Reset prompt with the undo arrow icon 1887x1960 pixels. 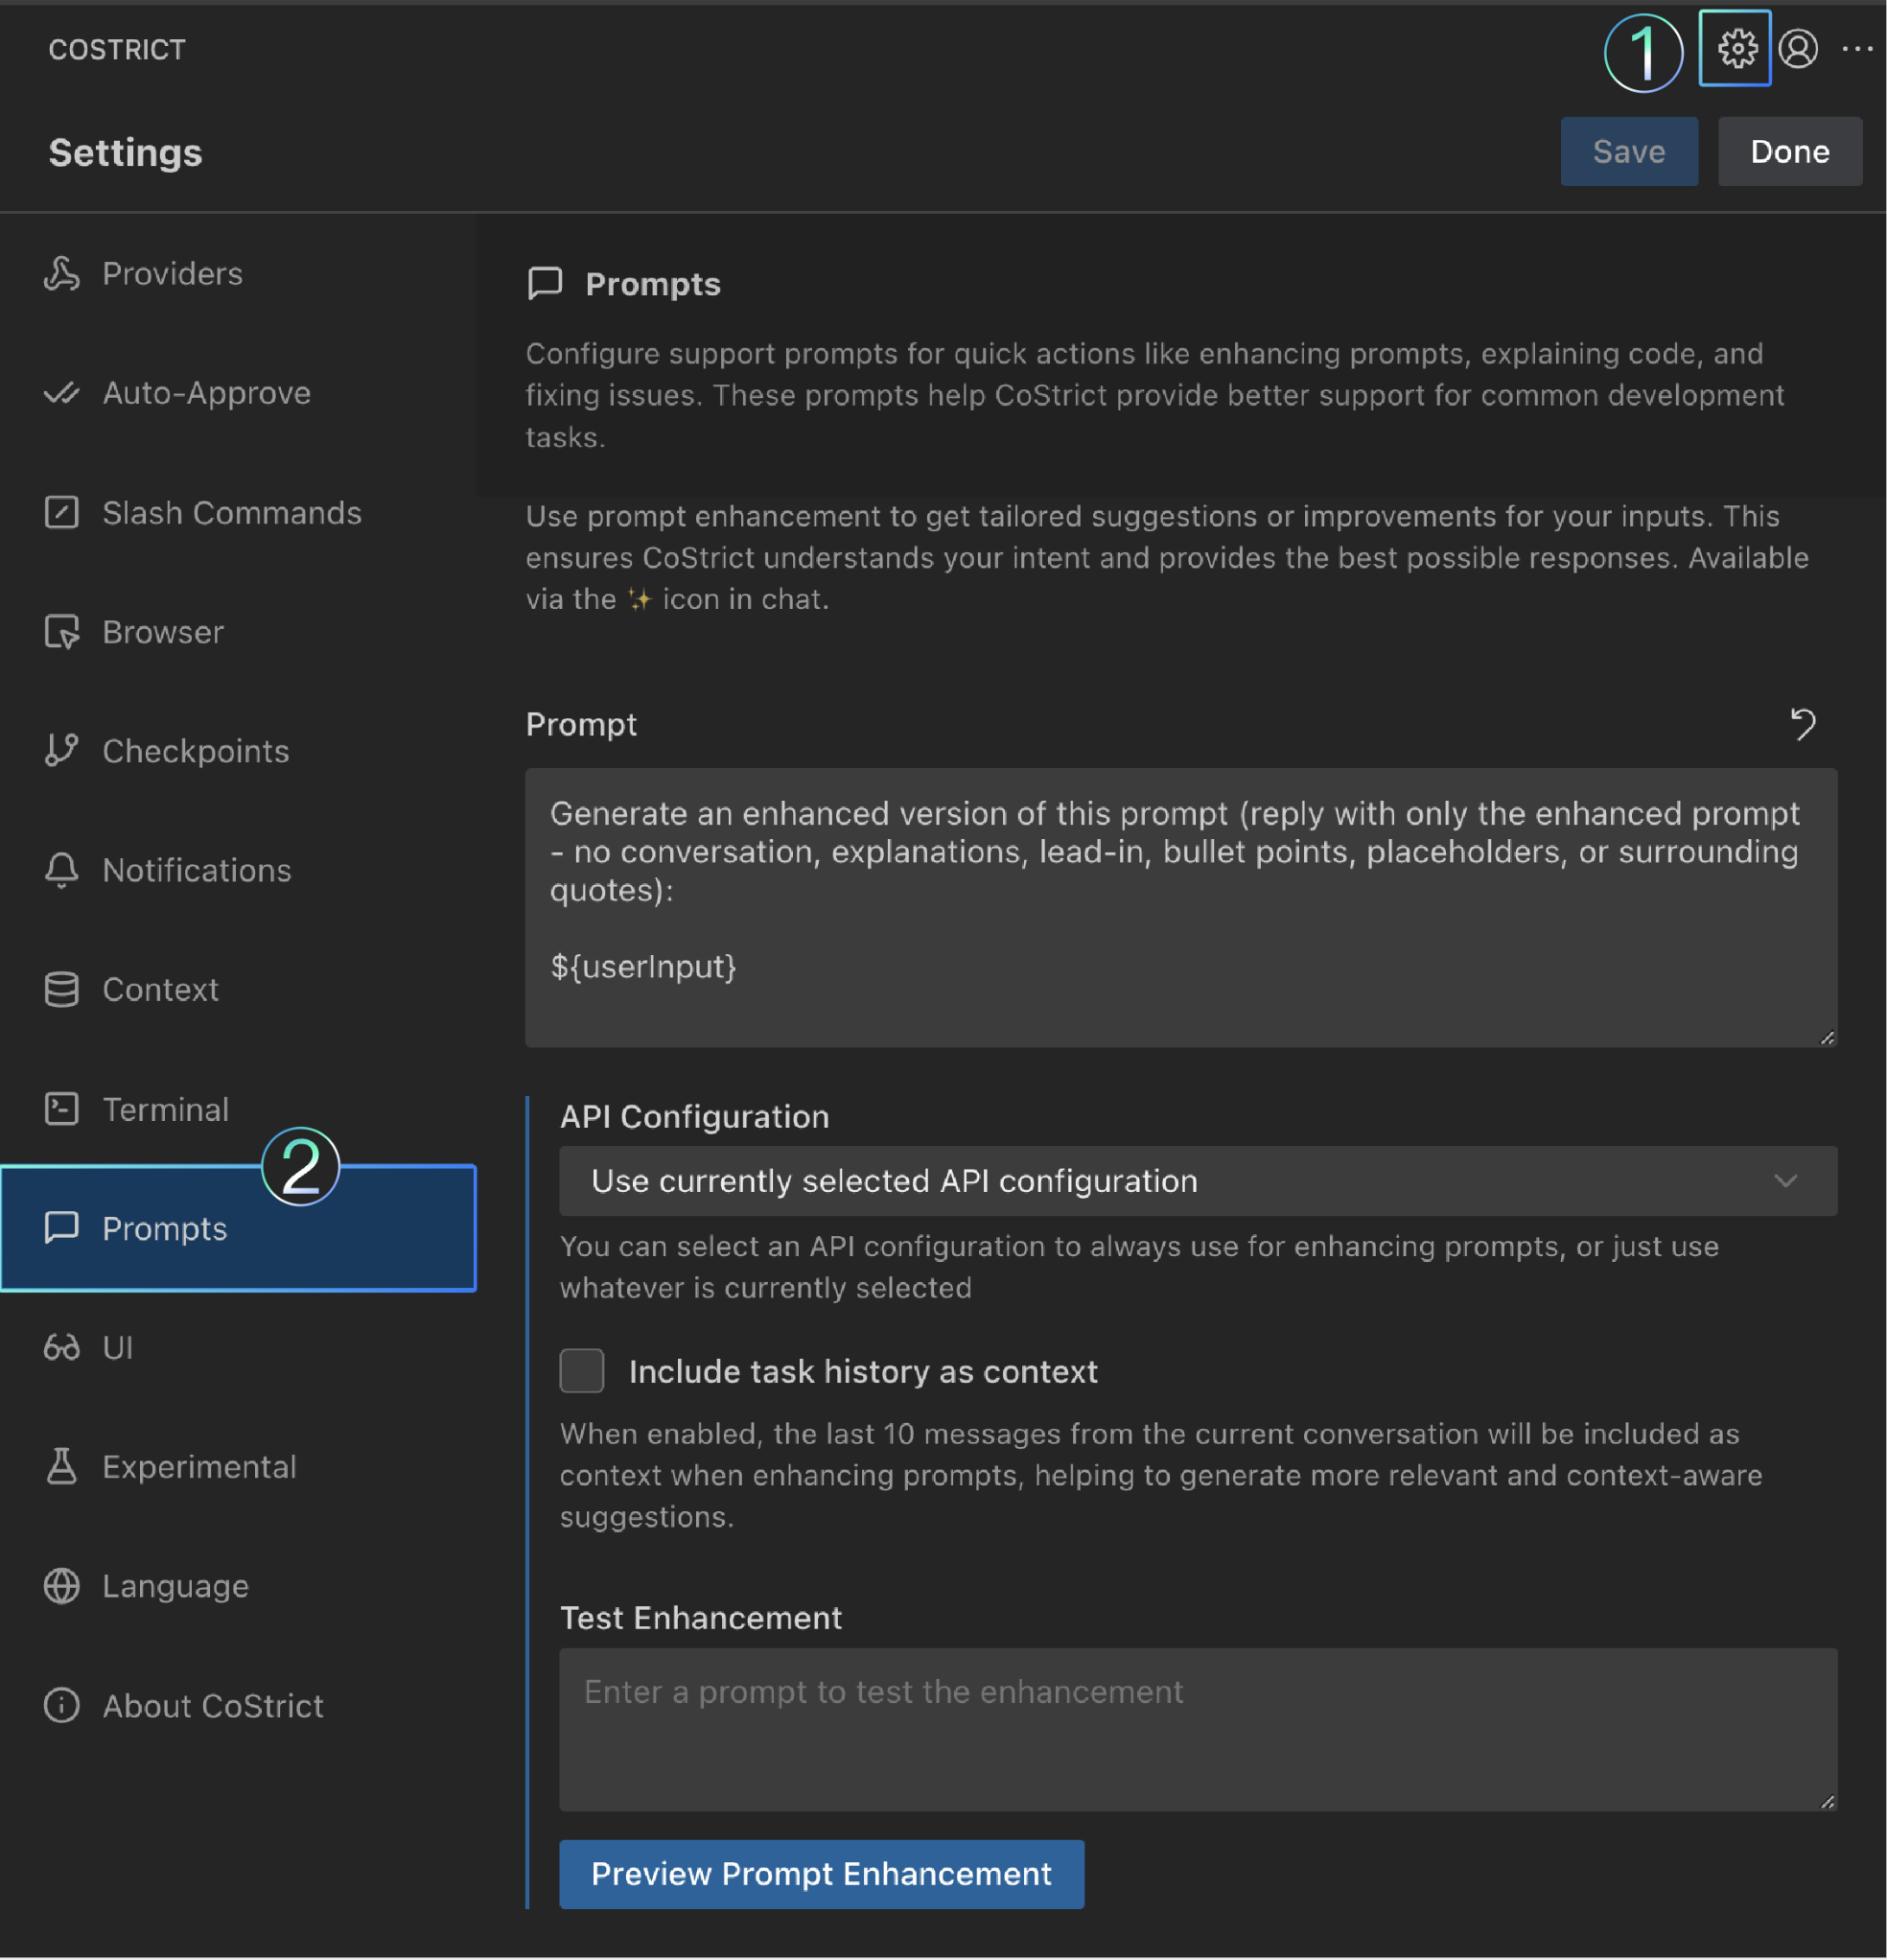click(x=1802, y=723)
